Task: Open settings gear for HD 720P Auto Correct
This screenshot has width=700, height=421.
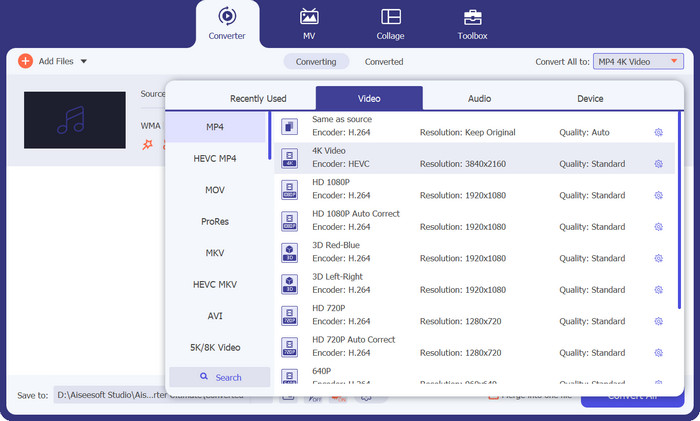Action: click(x=658, y=353)
